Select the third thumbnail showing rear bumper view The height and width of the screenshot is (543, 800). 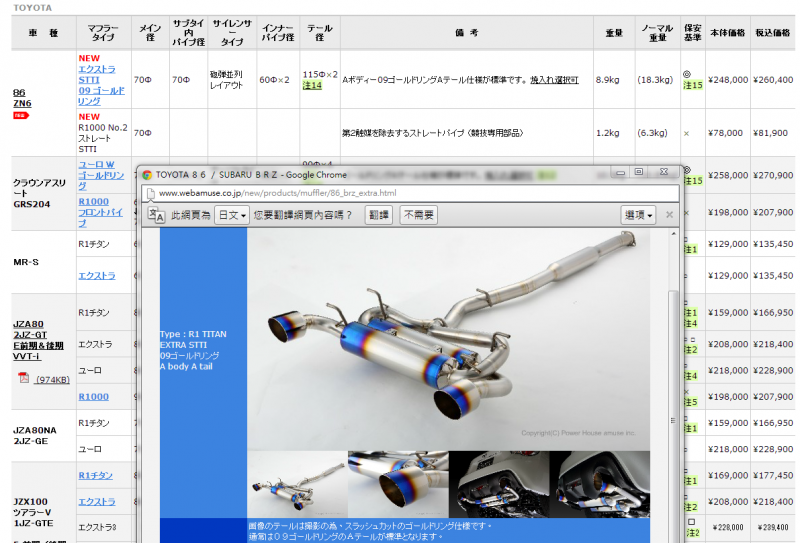[x=499, y=484]
